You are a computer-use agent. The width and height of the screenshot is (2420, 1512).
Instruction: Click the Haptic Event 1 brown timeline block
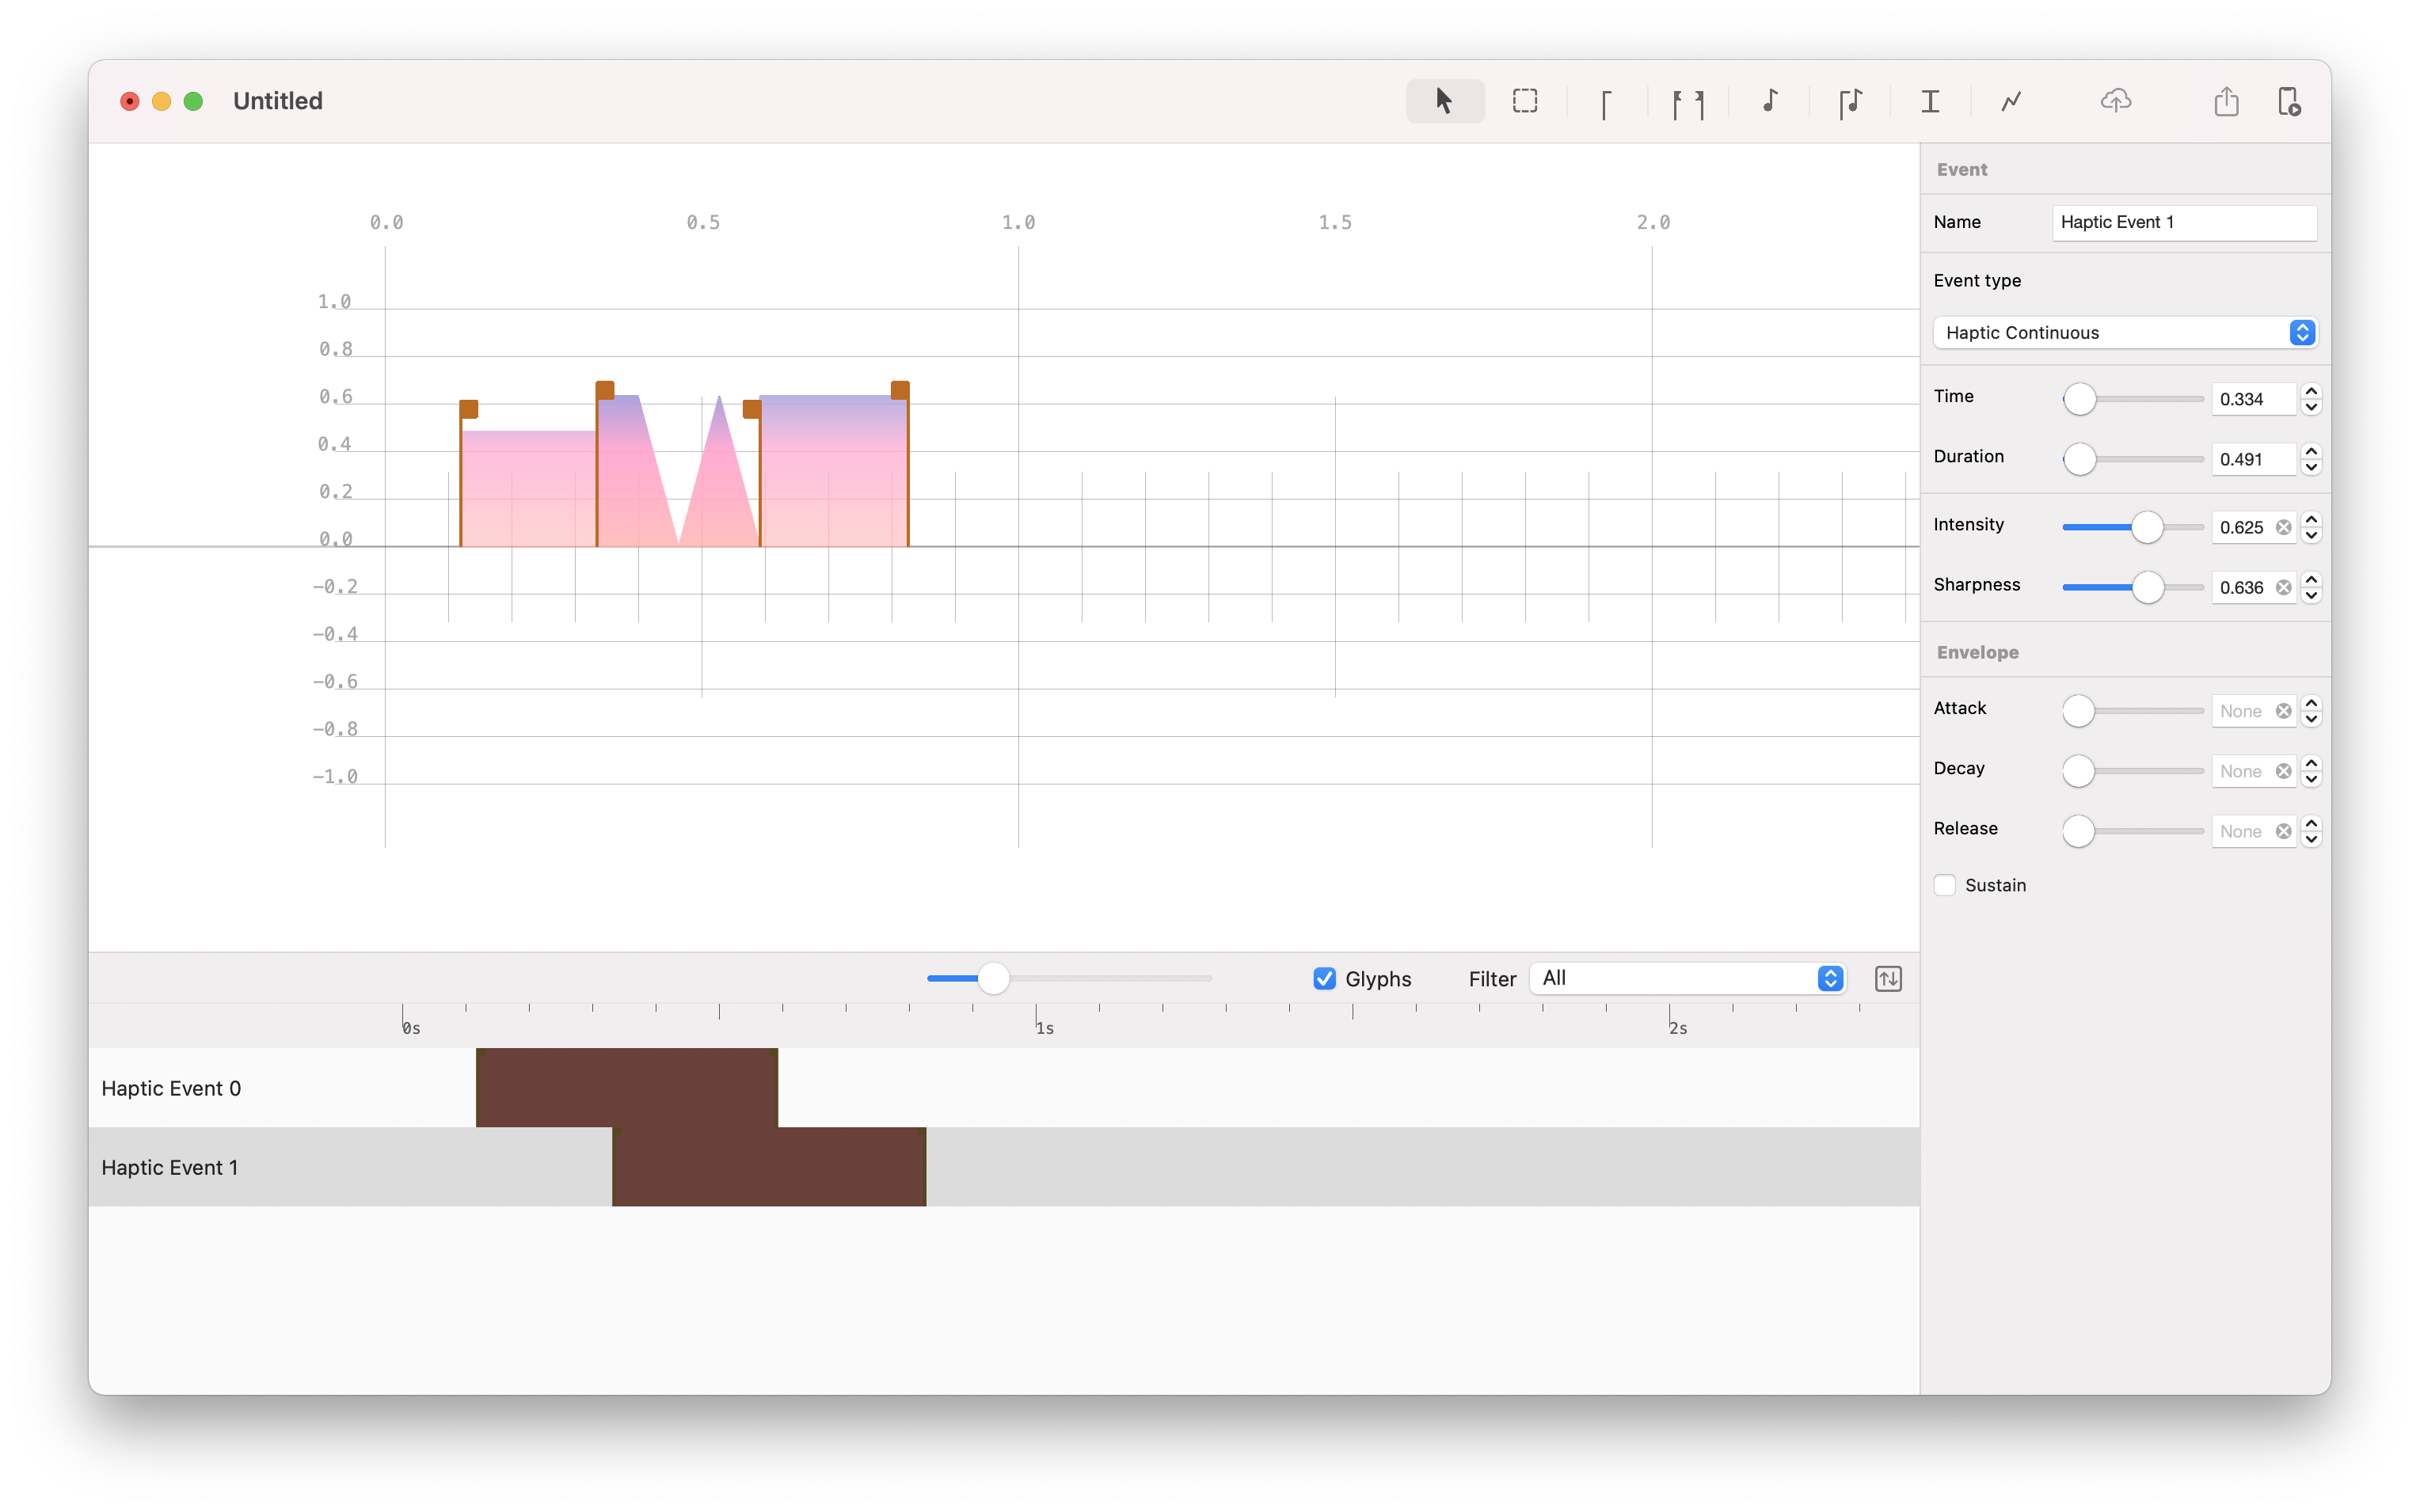pos(769,1166)
